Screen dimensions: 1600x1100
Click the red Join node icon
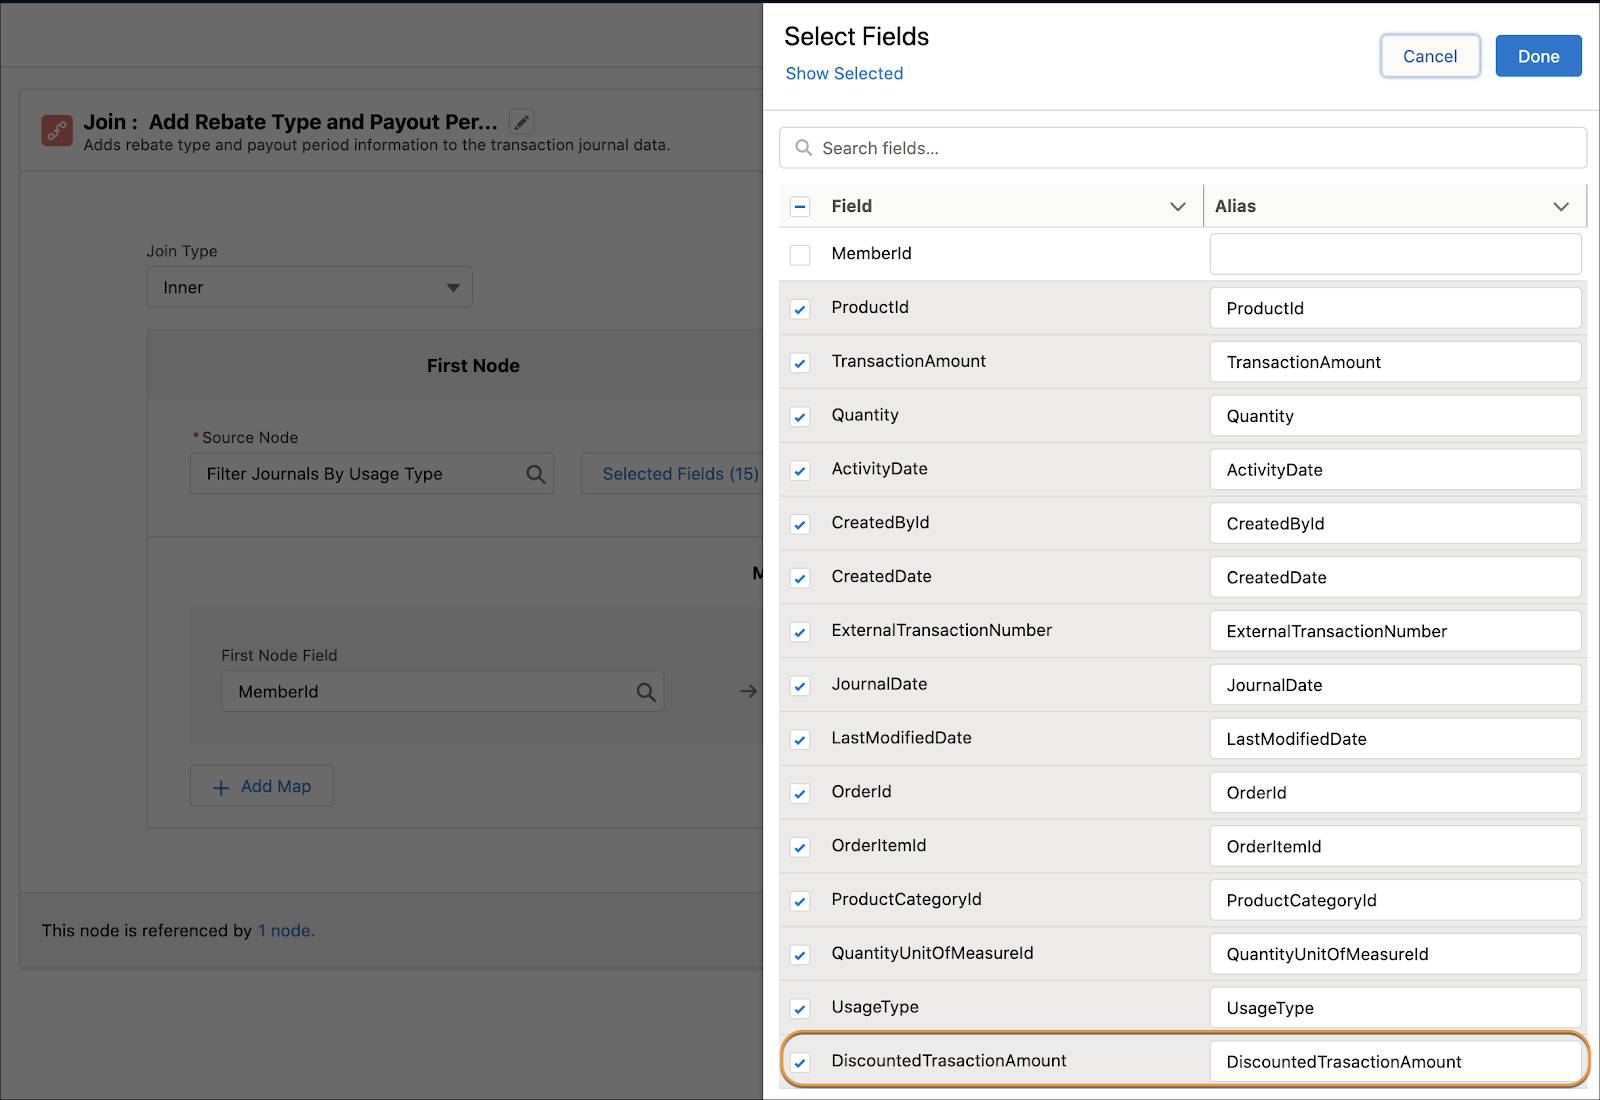click(x=56, y=130)
